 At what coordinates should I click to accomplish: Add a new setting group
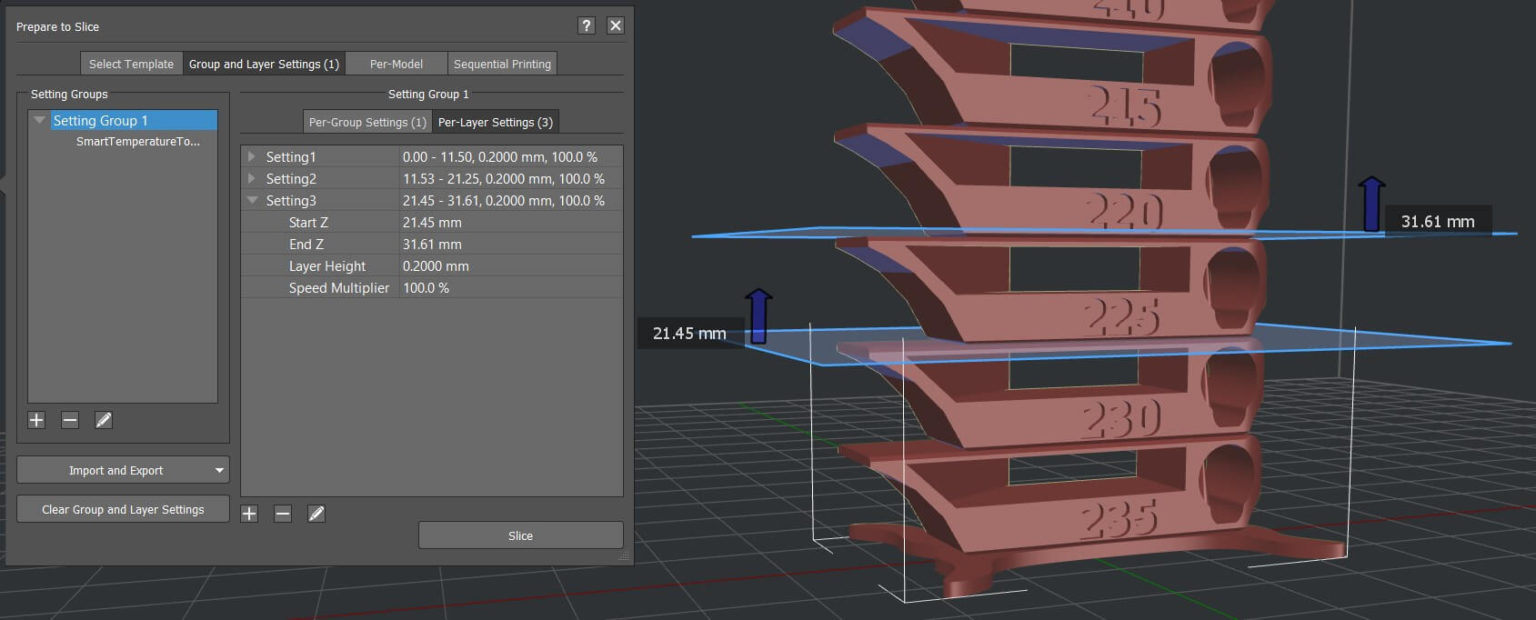point(35,420)
